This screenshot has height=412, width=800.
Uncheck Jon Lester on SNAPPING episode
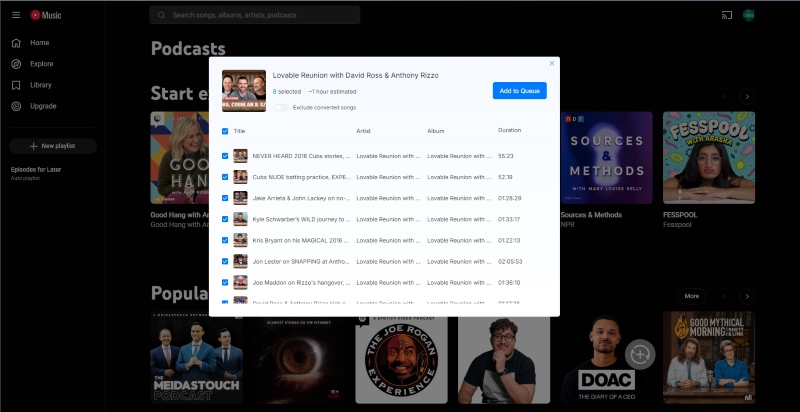click(225, 262)
